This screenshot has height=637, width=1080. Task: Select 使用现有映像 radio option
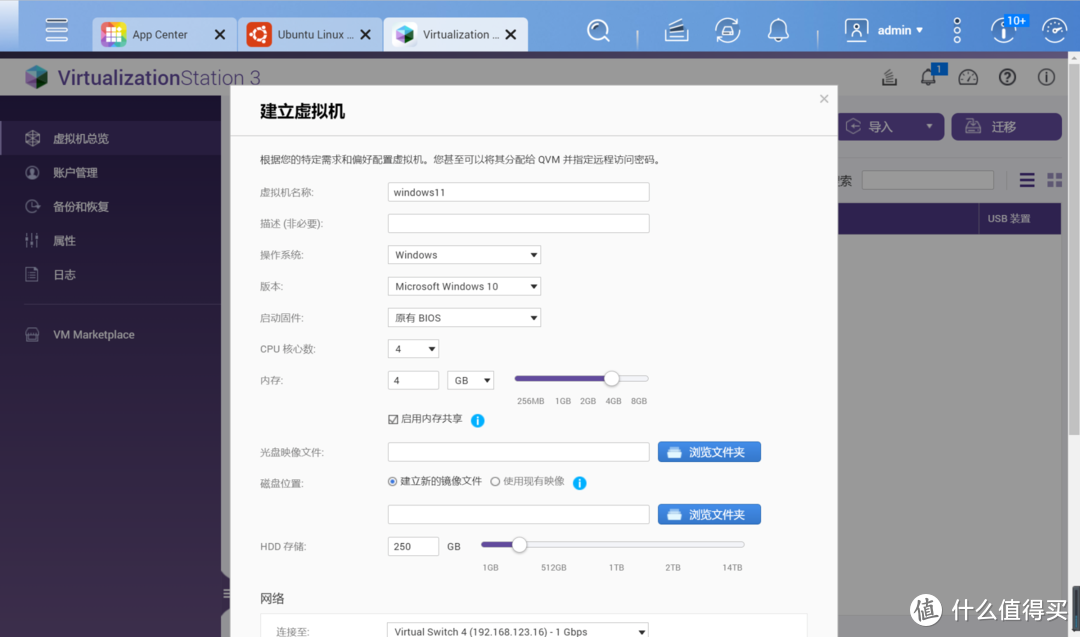coord(495,482)
